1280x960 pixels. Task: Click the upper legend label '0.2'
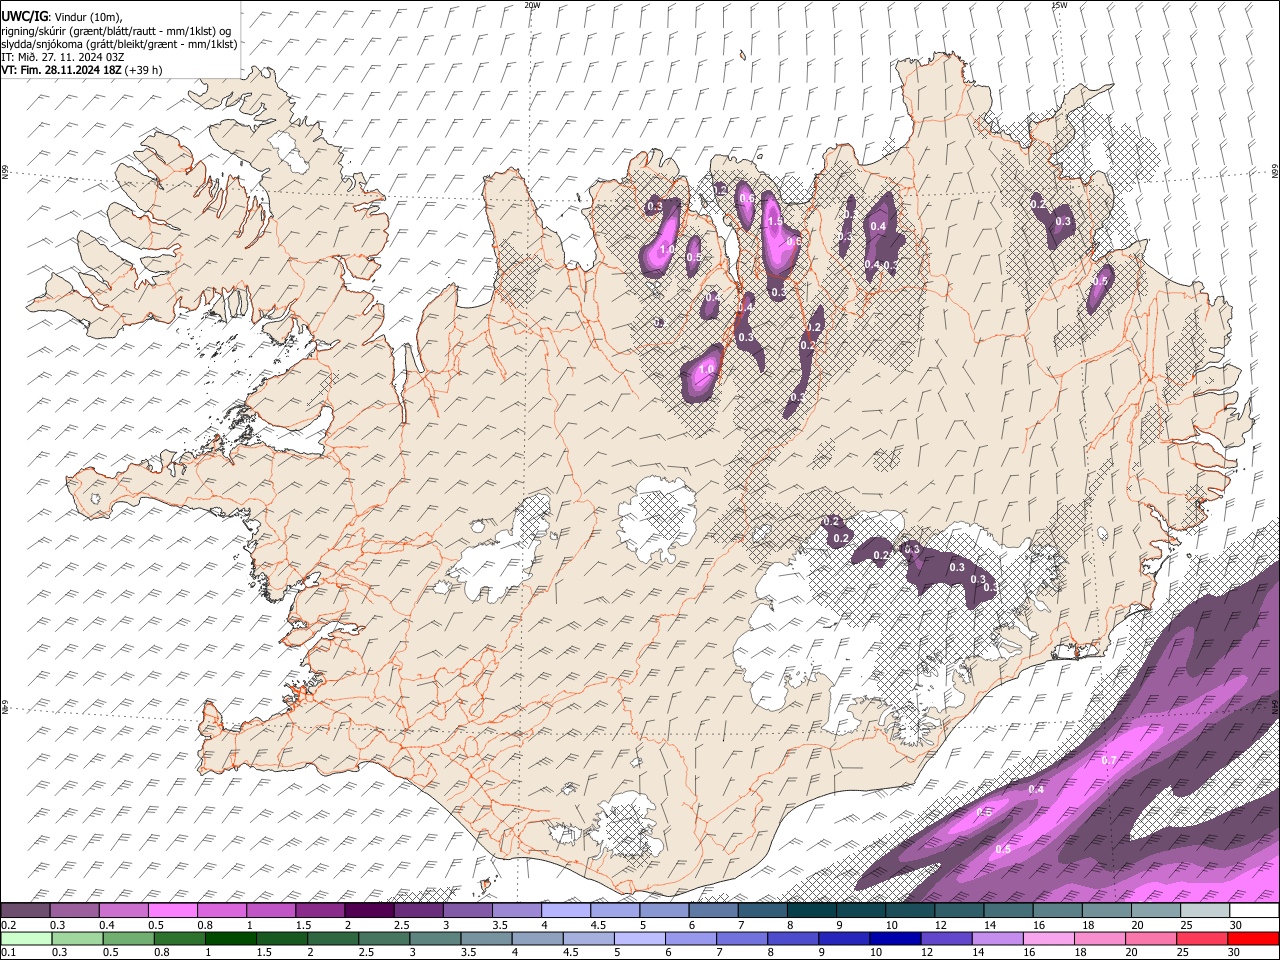click(x=7, y=924)
